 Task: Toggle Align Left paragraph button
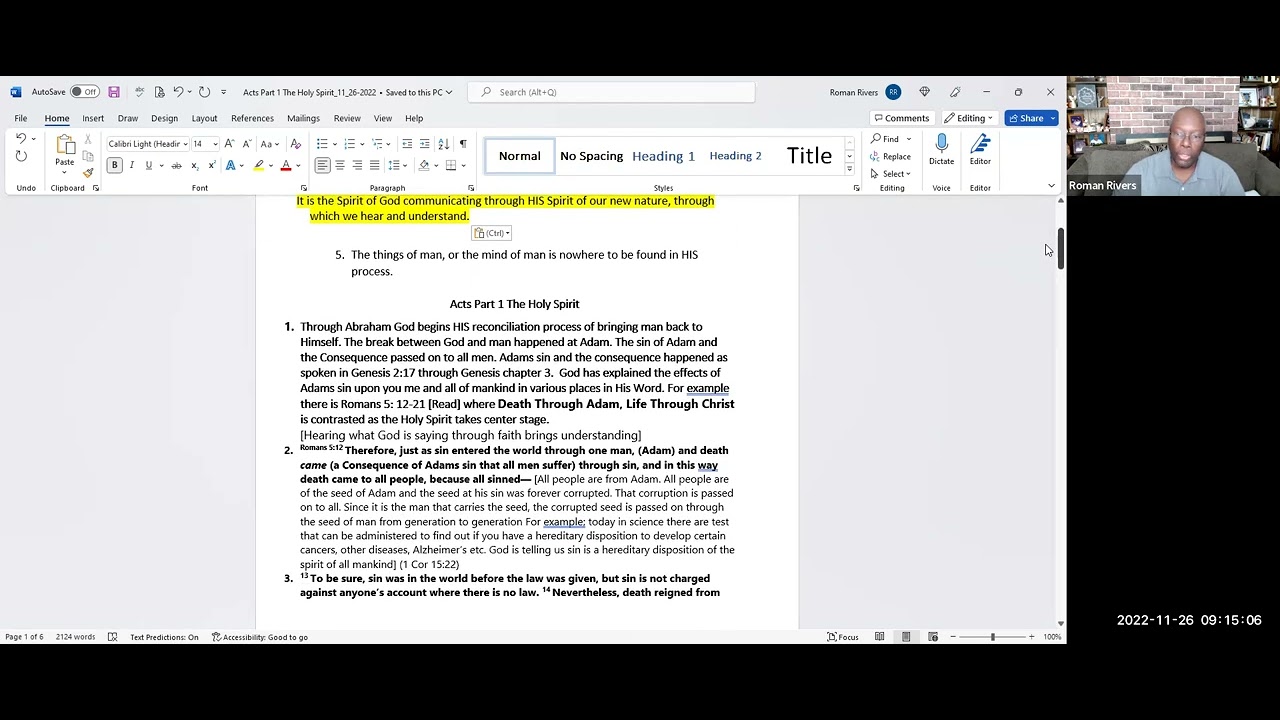point(322,165)
